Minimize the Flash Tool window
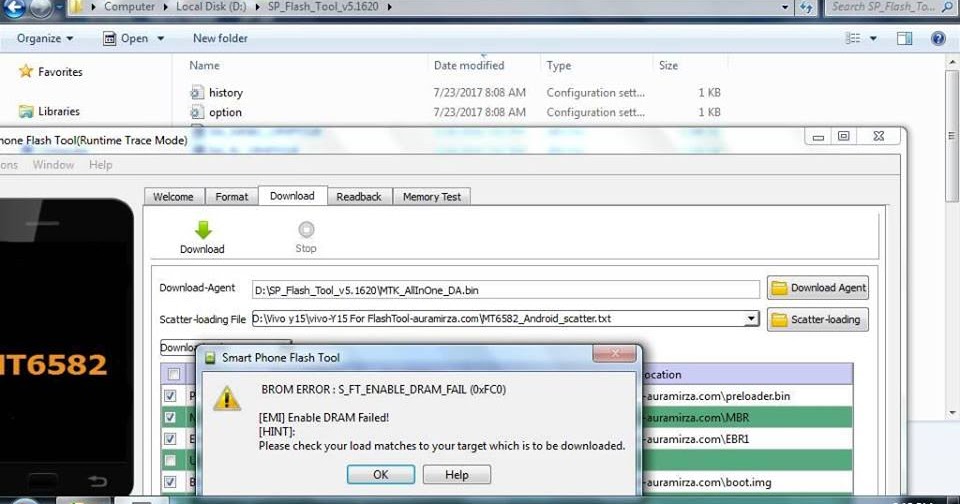The height and width of the screenshot is (504, 960). [x=818, y=137]
